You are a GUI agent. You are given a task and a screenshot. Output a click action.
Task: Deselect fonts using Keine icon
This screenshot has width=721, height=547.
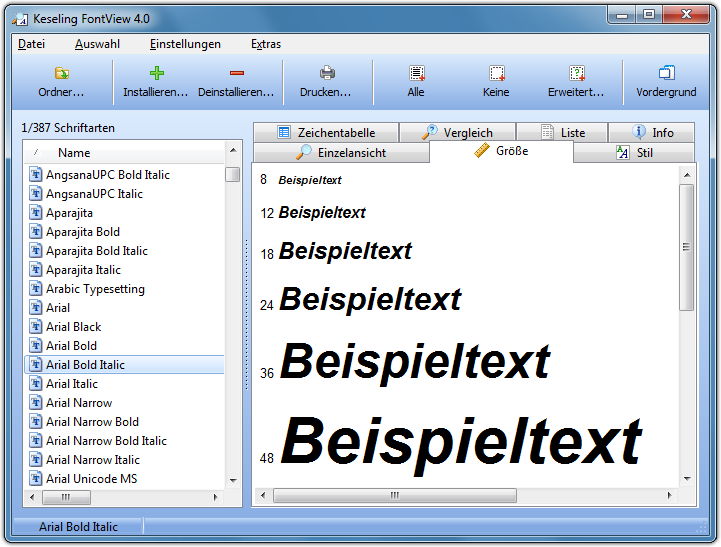pos(496,73)
